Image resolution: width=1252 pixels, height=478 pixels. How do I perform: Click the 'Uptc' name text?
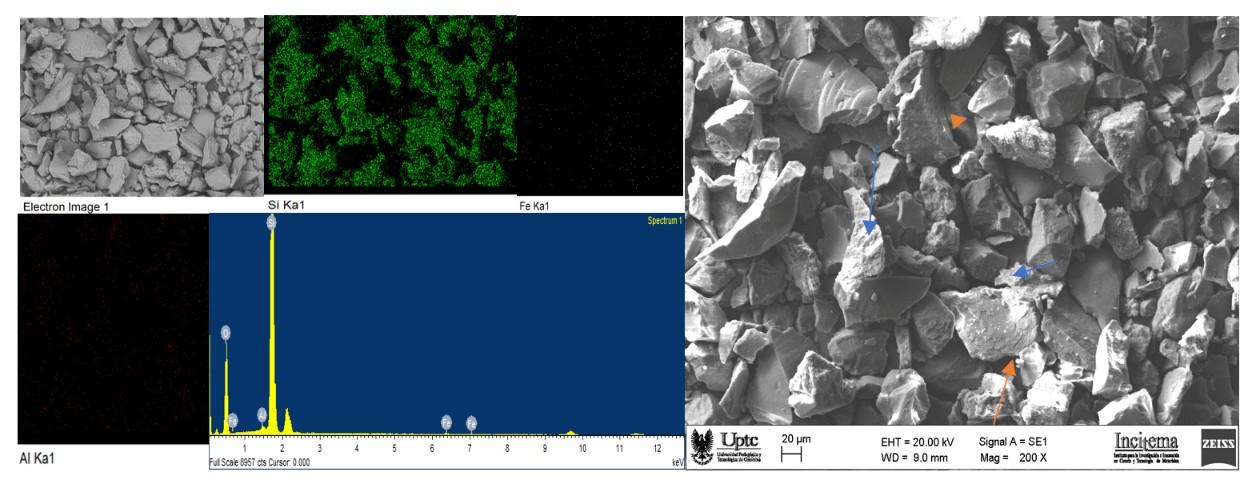741,440
